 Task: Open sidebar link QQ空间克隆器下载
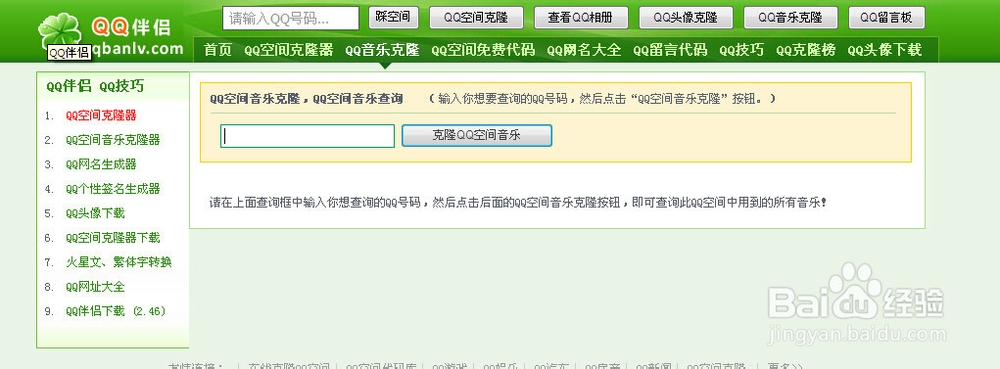point(113,238)
